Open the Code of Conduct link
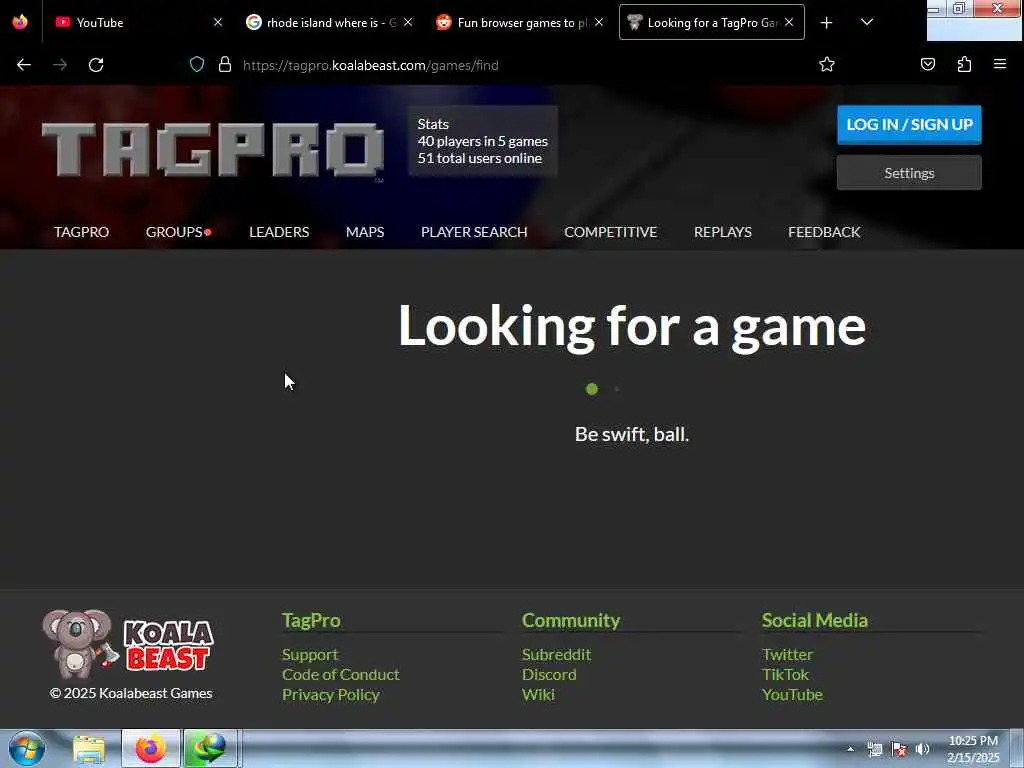The image size is (1024, 768). (x=340, y=675)
